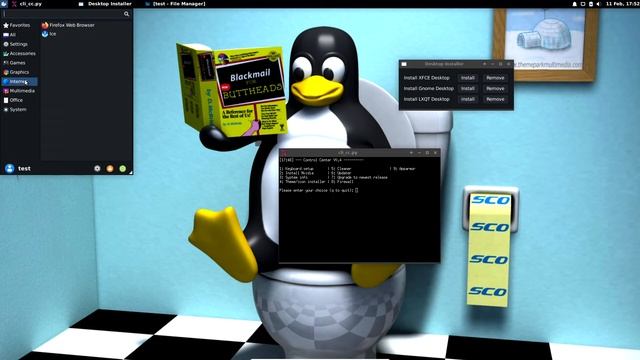Open the Multimedia category
640x360 pixels.
[x=19, y=91]
